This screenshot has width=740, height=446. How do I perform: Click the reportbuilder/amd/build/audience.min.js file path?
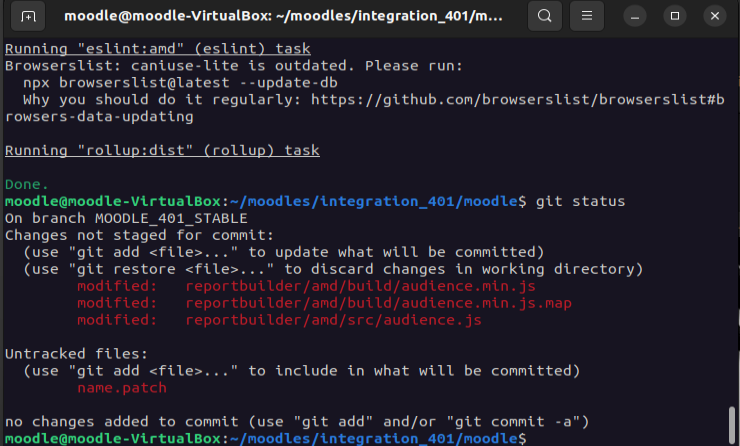point(360,286)
